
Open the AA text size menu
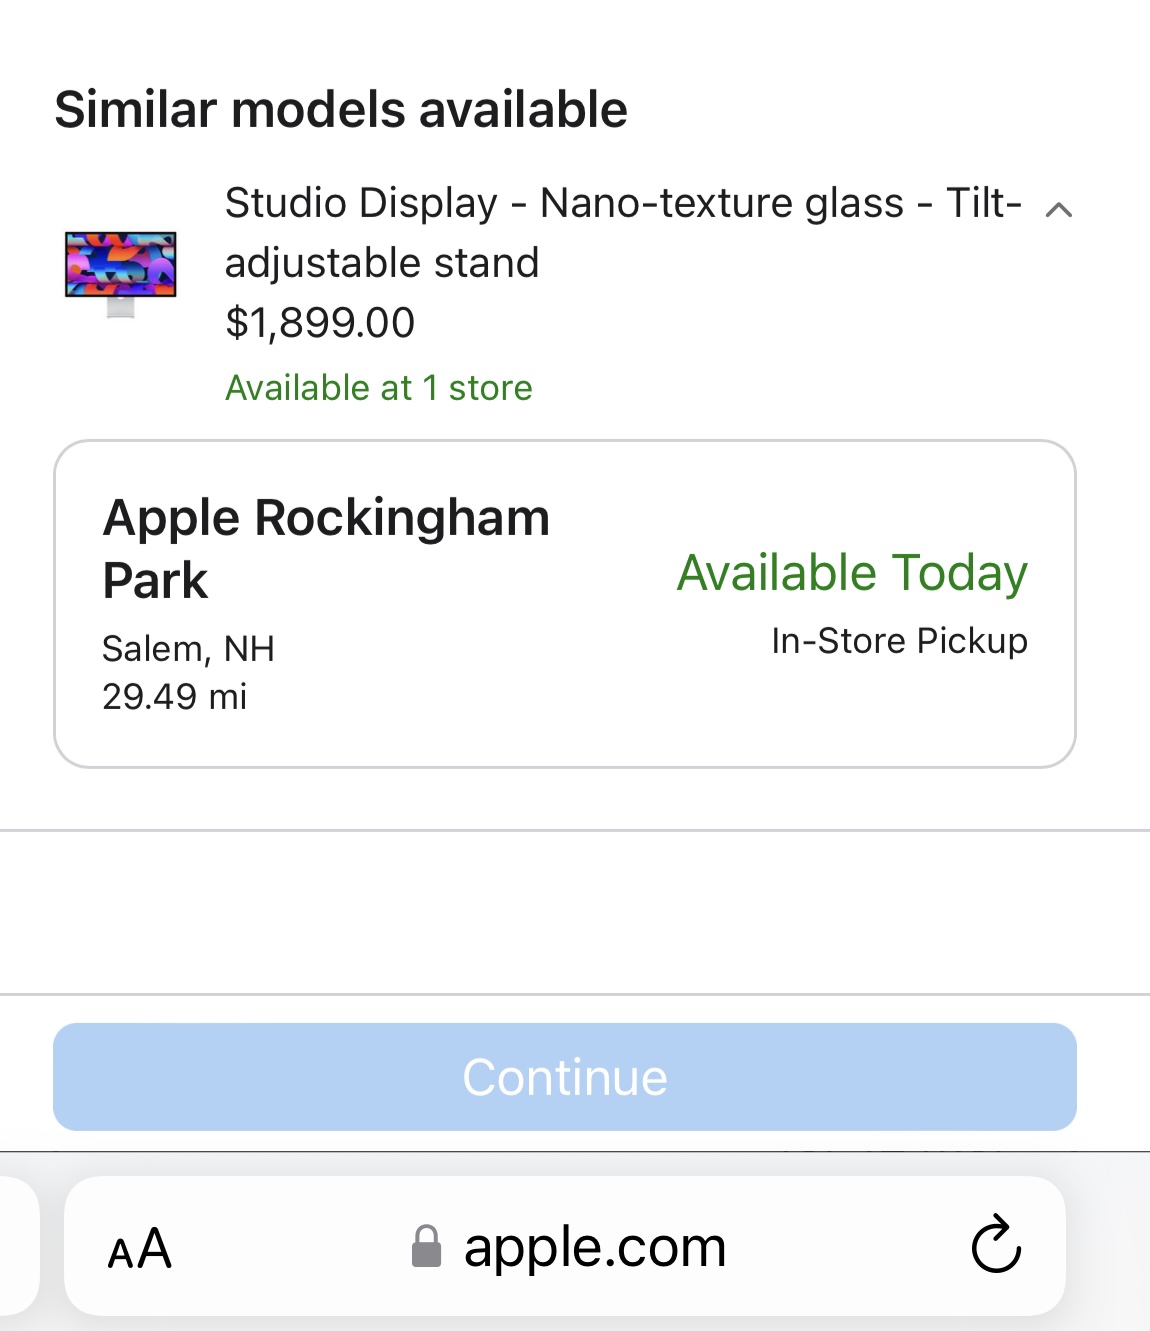tap(140, 1249)
